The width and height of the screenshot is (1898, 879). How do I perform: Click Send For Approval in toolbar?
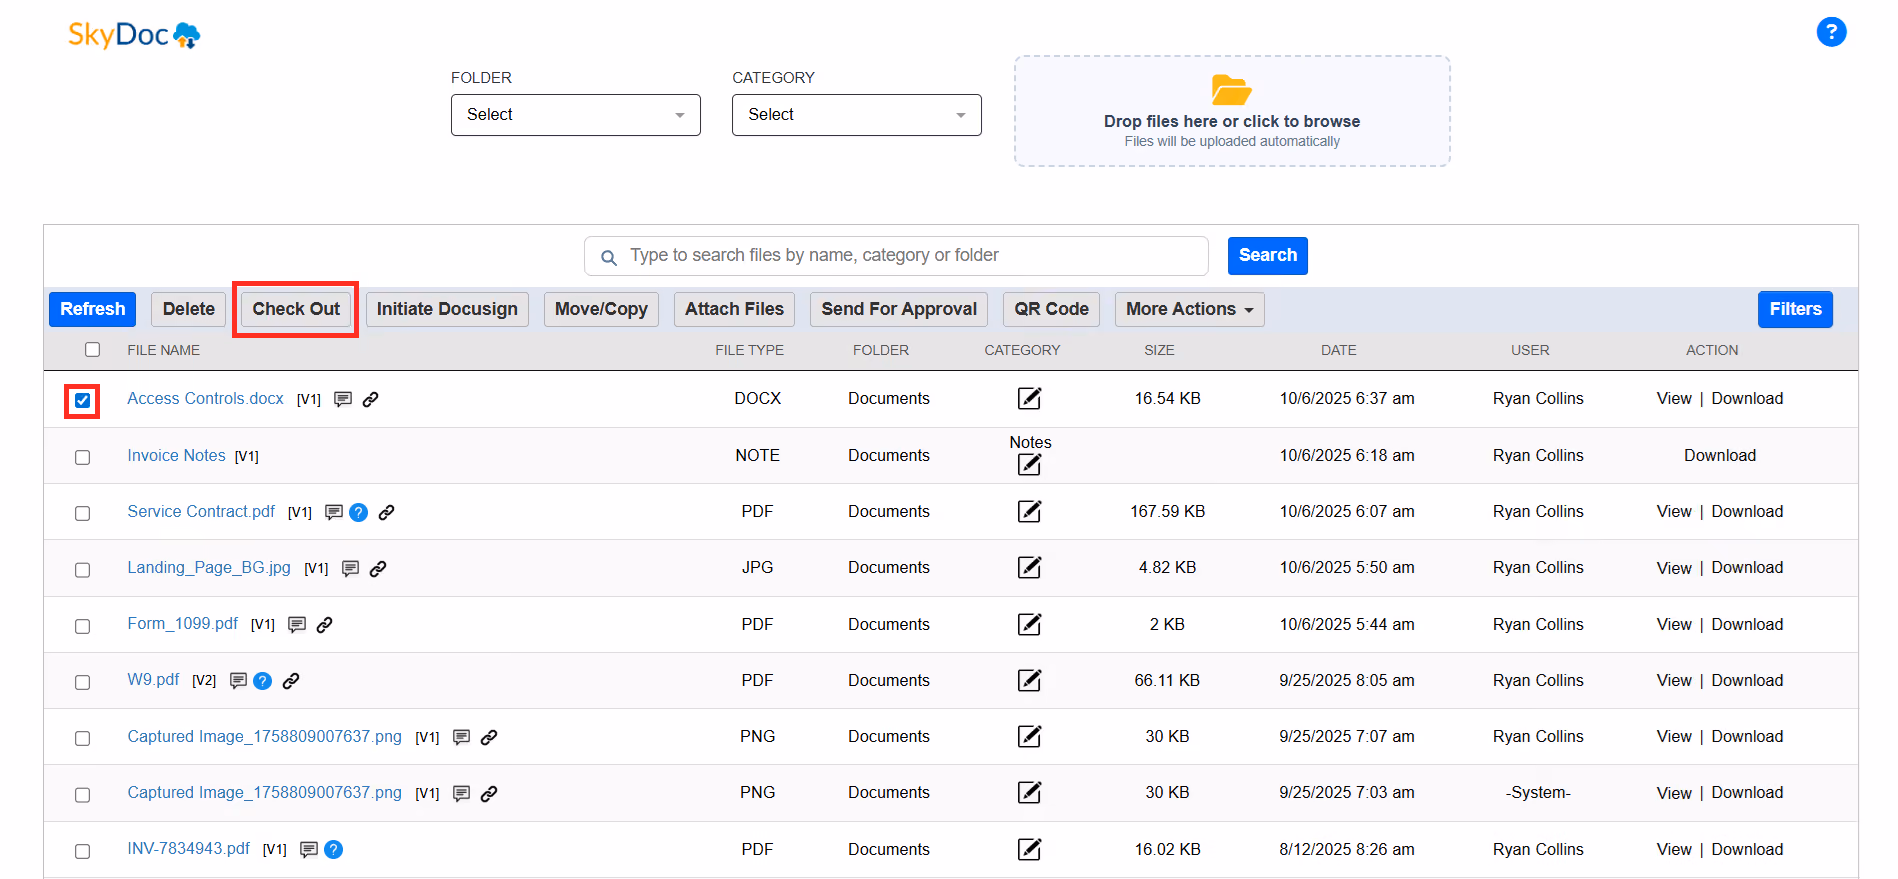899,309
